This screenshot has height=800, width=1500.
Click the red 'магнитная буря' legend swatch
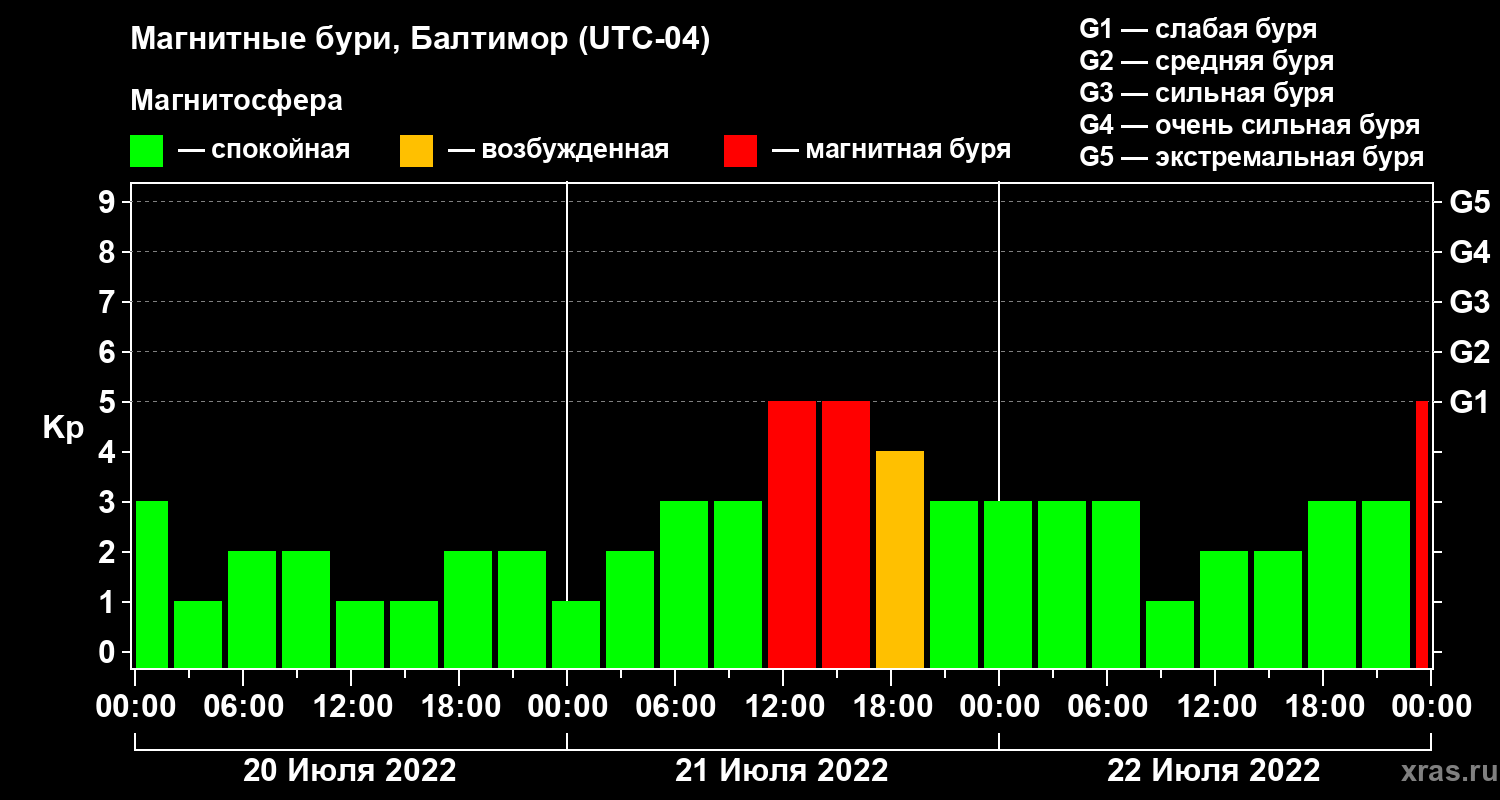pos(740,151)
